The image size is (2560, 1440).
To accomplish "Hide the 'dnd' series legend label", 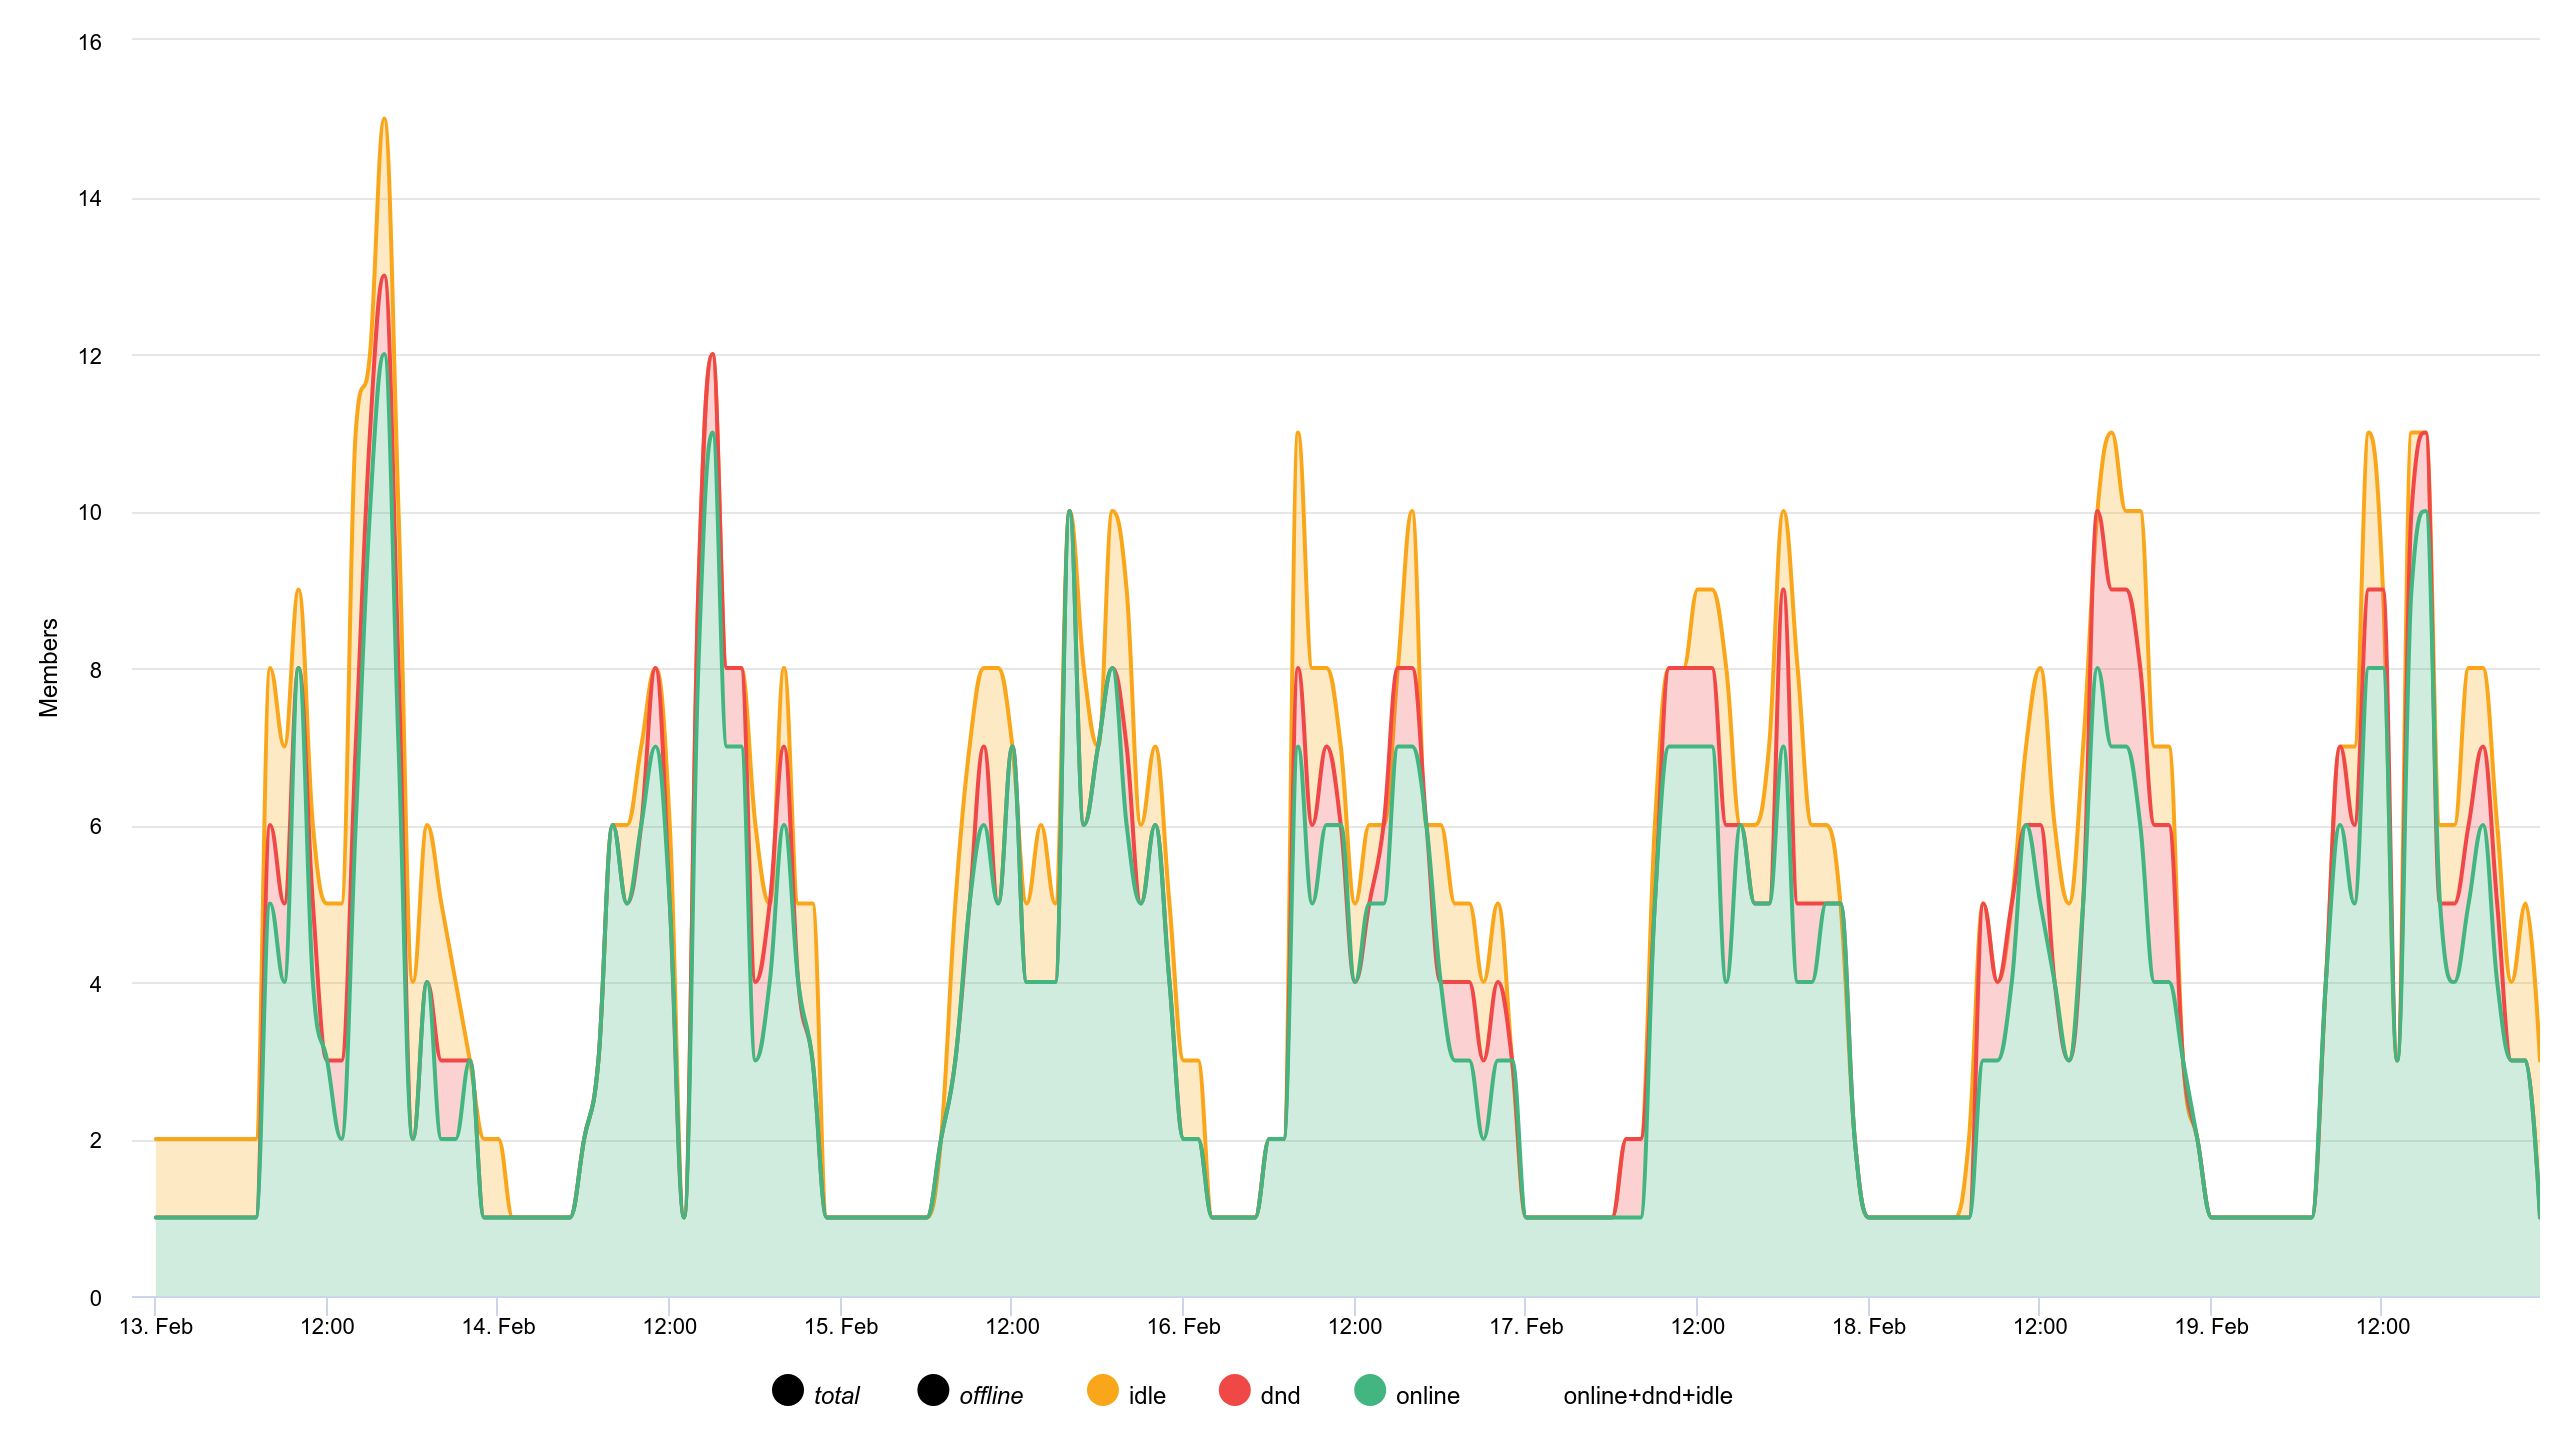I will 1280,1396.
